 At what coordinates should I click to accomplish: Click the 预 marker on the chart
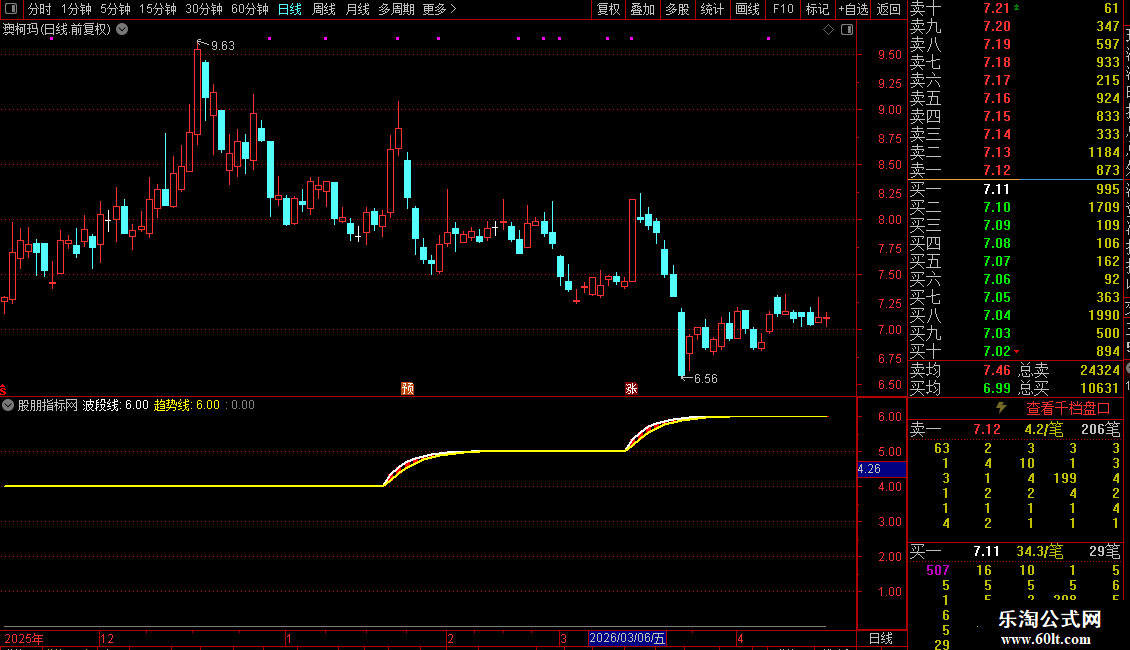pos(407,388)
